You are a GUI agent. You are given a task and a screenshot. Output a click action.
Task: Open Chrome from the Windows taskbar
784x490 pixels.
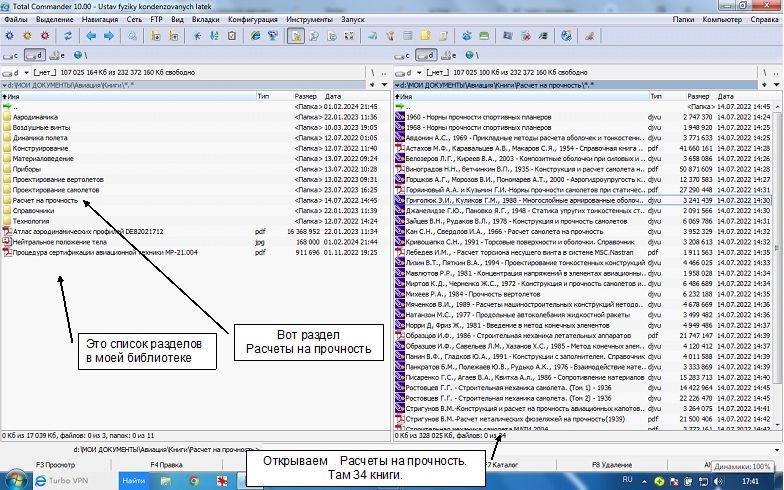point(194,481)
